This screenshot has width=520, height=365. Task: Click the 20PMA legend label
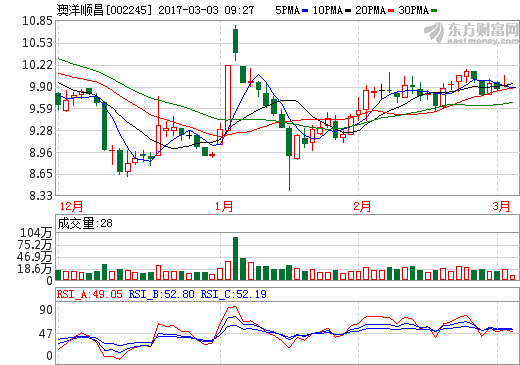[x=370, y=10]
